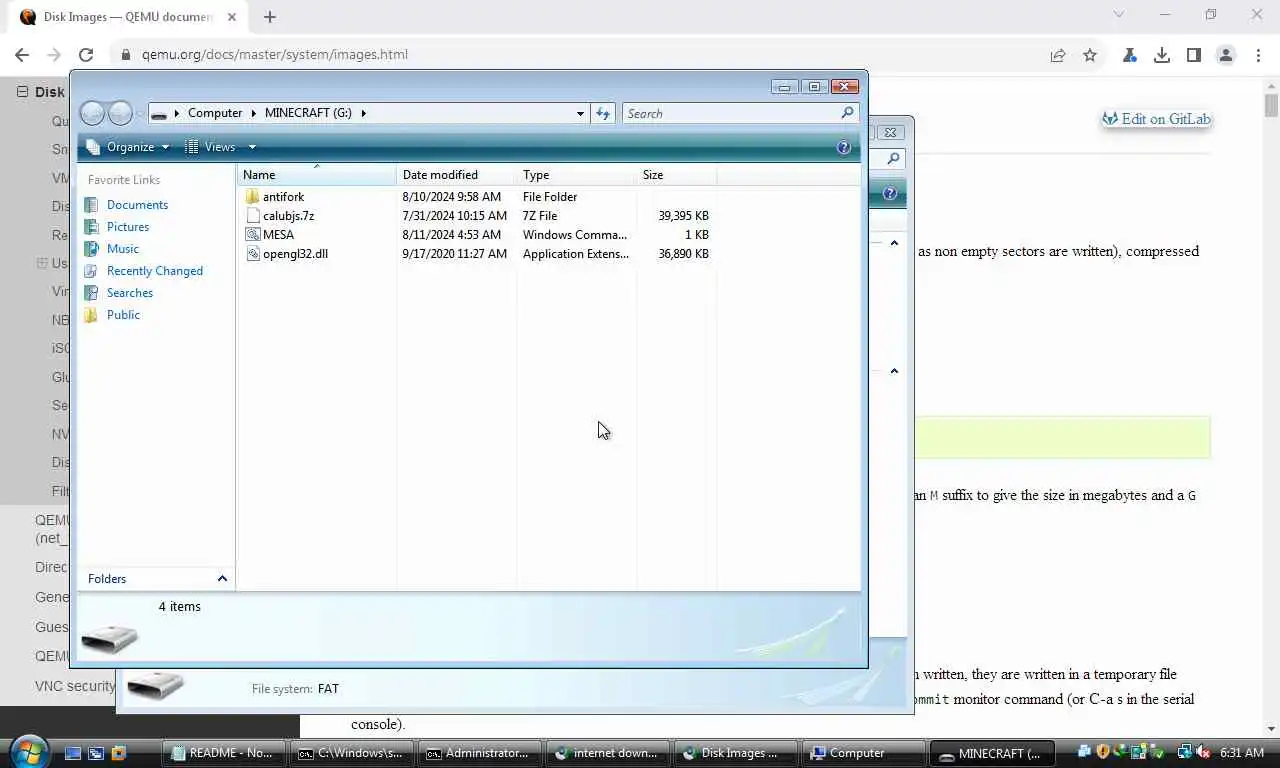This screenshot has height=768, width=1280.
Task: Open Explorer help question-mark icon
Action: point(844,147)
